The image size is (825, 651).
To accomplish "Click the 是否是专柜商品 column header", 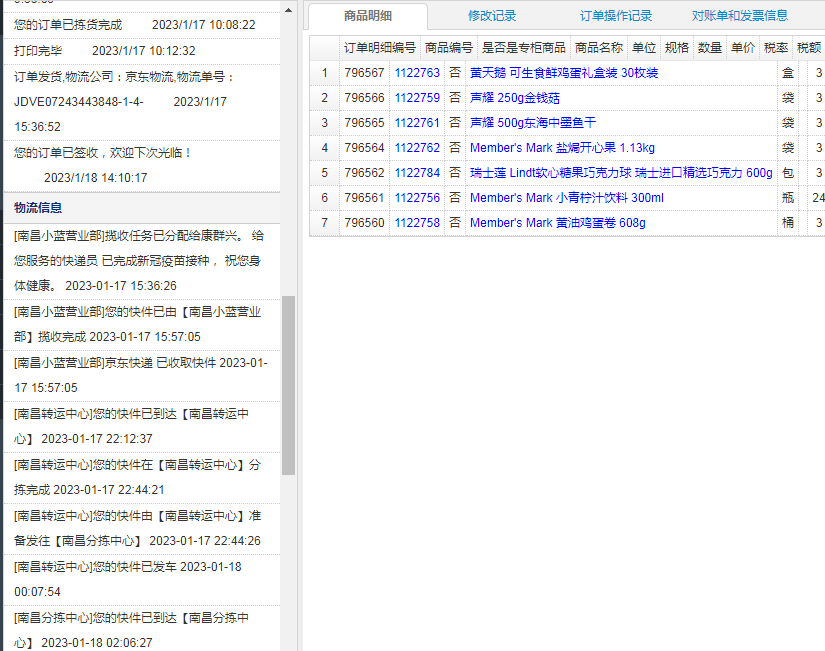I will (x=524, y=48).
